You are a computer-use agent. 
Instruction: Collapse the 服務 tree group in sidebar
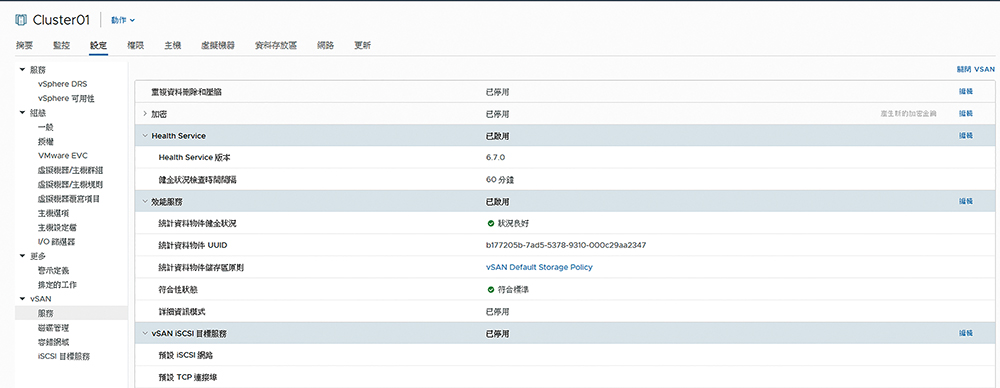[x=22, y=70]
